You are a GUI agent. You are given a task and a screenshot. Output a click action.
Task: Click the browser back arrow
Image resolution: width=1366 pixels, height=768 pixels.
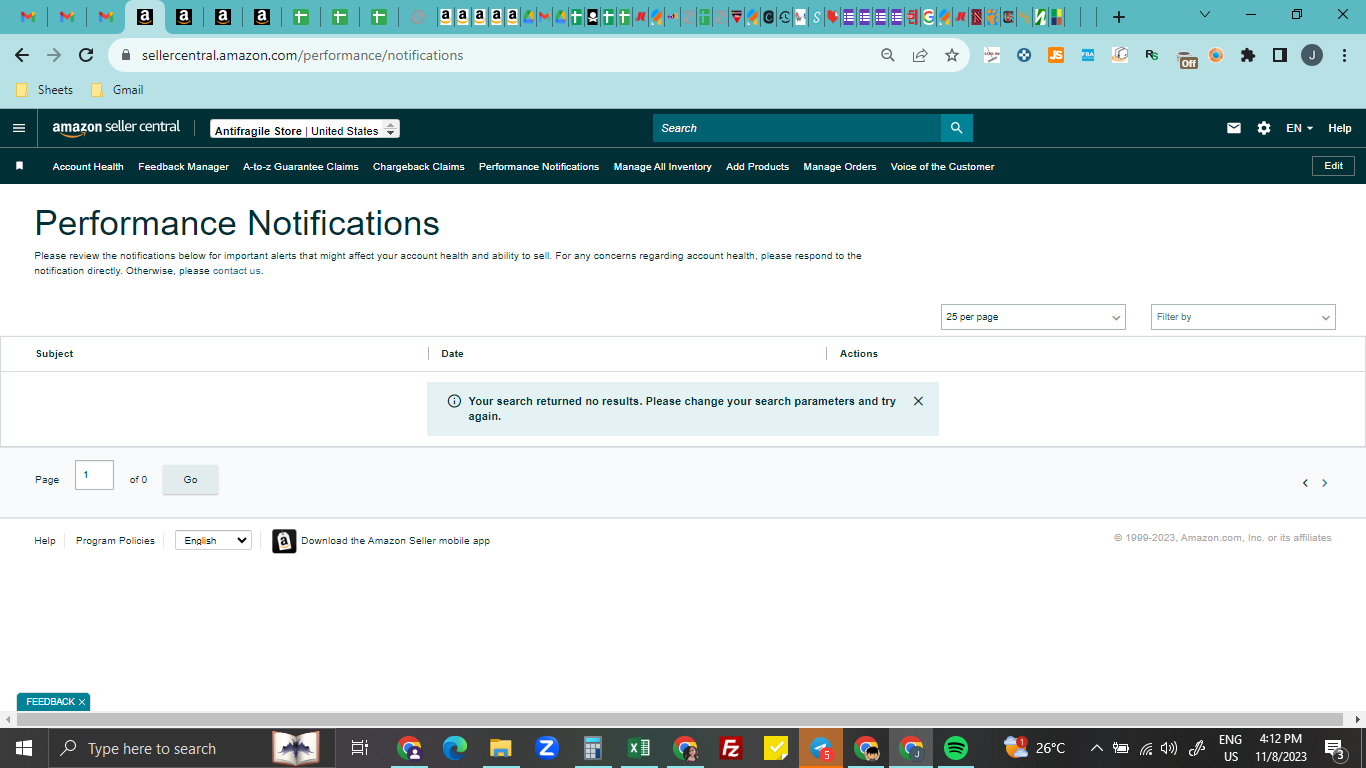pyautogui.click(x=22, y=55)
